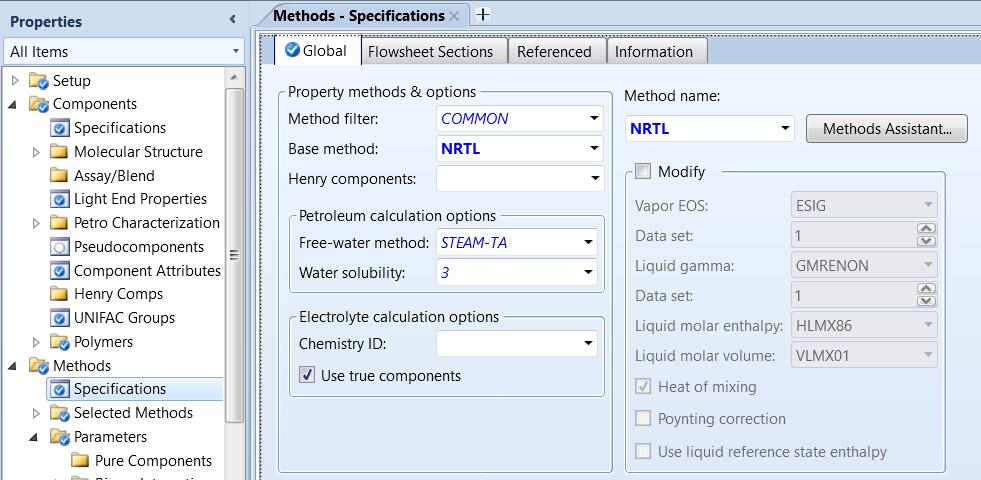Click the UNIFAC Groups status icon
The height and width of the screenshot is (480, 981).
(x=59, y=318)
